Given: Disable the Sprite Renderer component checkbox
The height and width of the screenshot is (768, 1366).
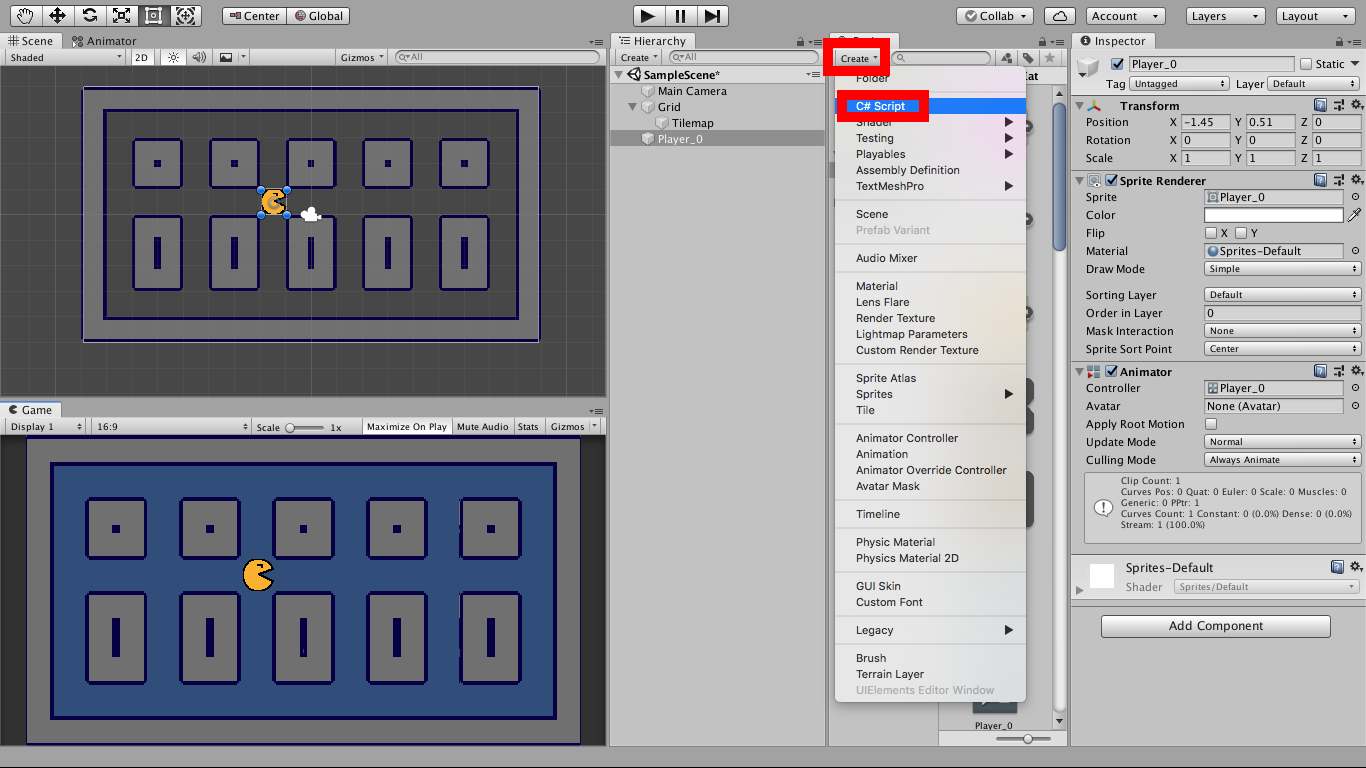Looking at the screenshot, I should pos(1111,180).
